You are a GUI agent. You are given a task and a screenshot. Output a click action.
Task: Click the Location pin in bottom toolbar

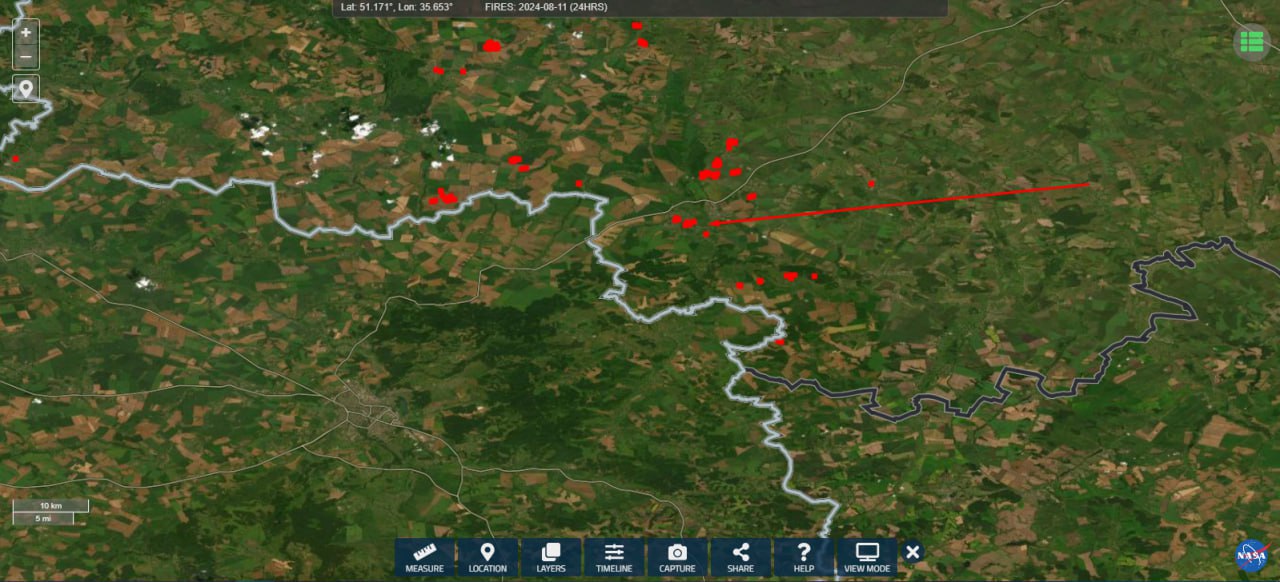point(487,557)
